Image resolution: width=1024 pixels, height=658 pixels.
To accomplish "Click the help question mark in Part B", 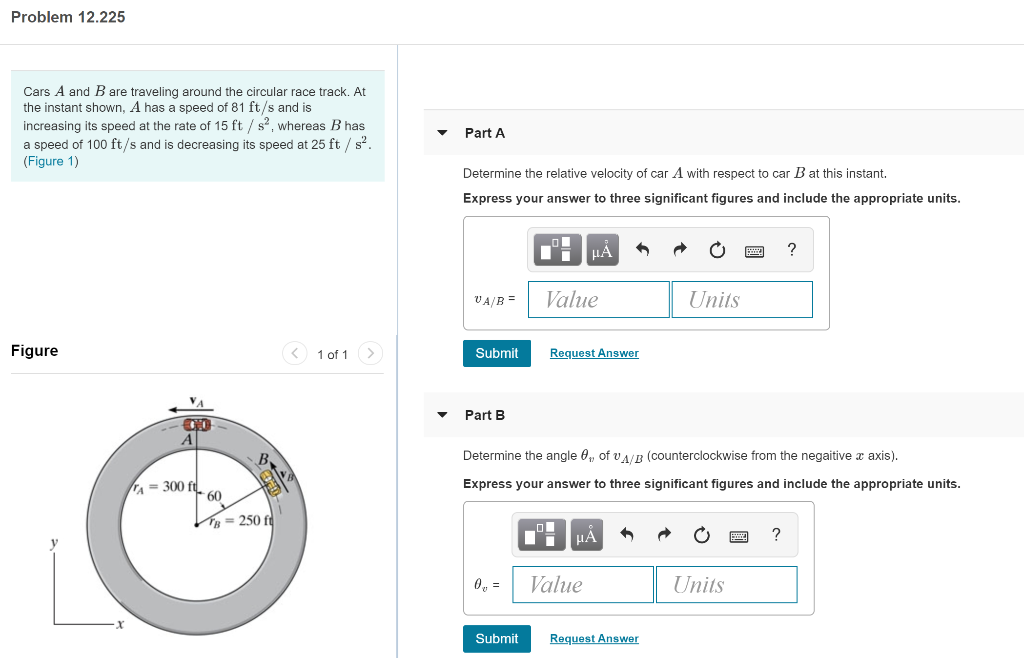I will 775,534.
